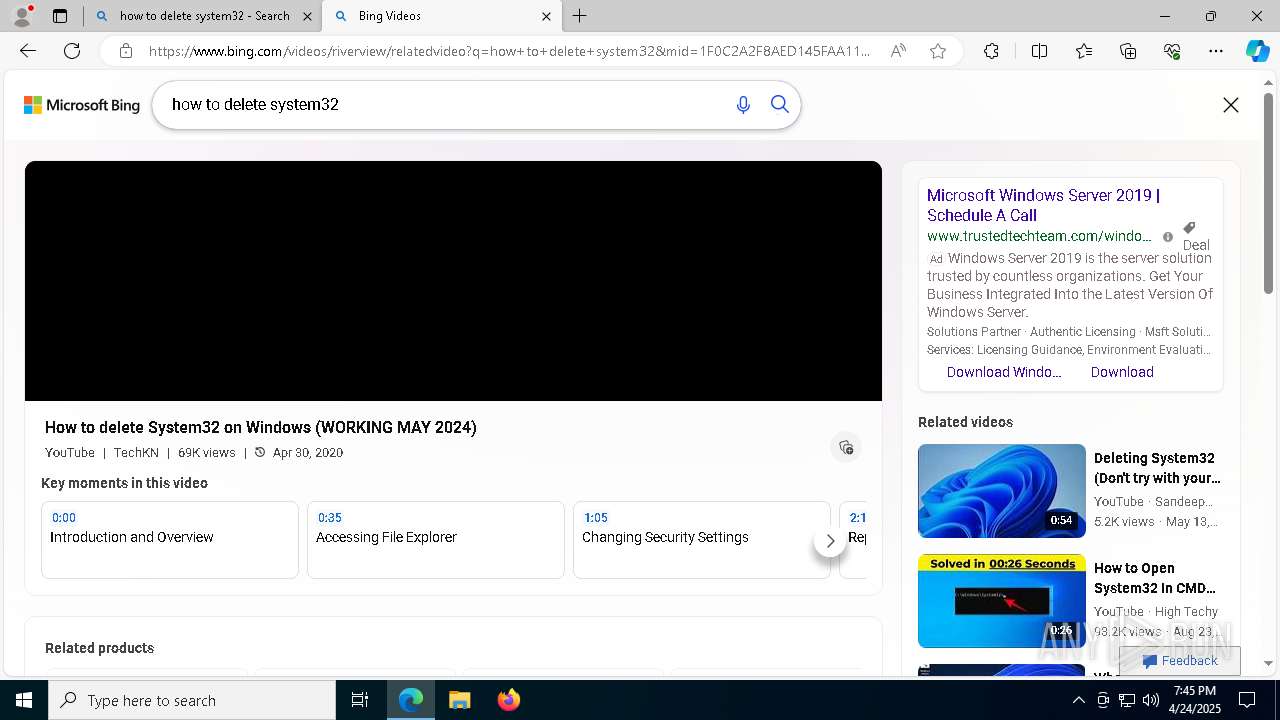Play the System32 video in player
Screen dimensions: 1280x720
453,281
